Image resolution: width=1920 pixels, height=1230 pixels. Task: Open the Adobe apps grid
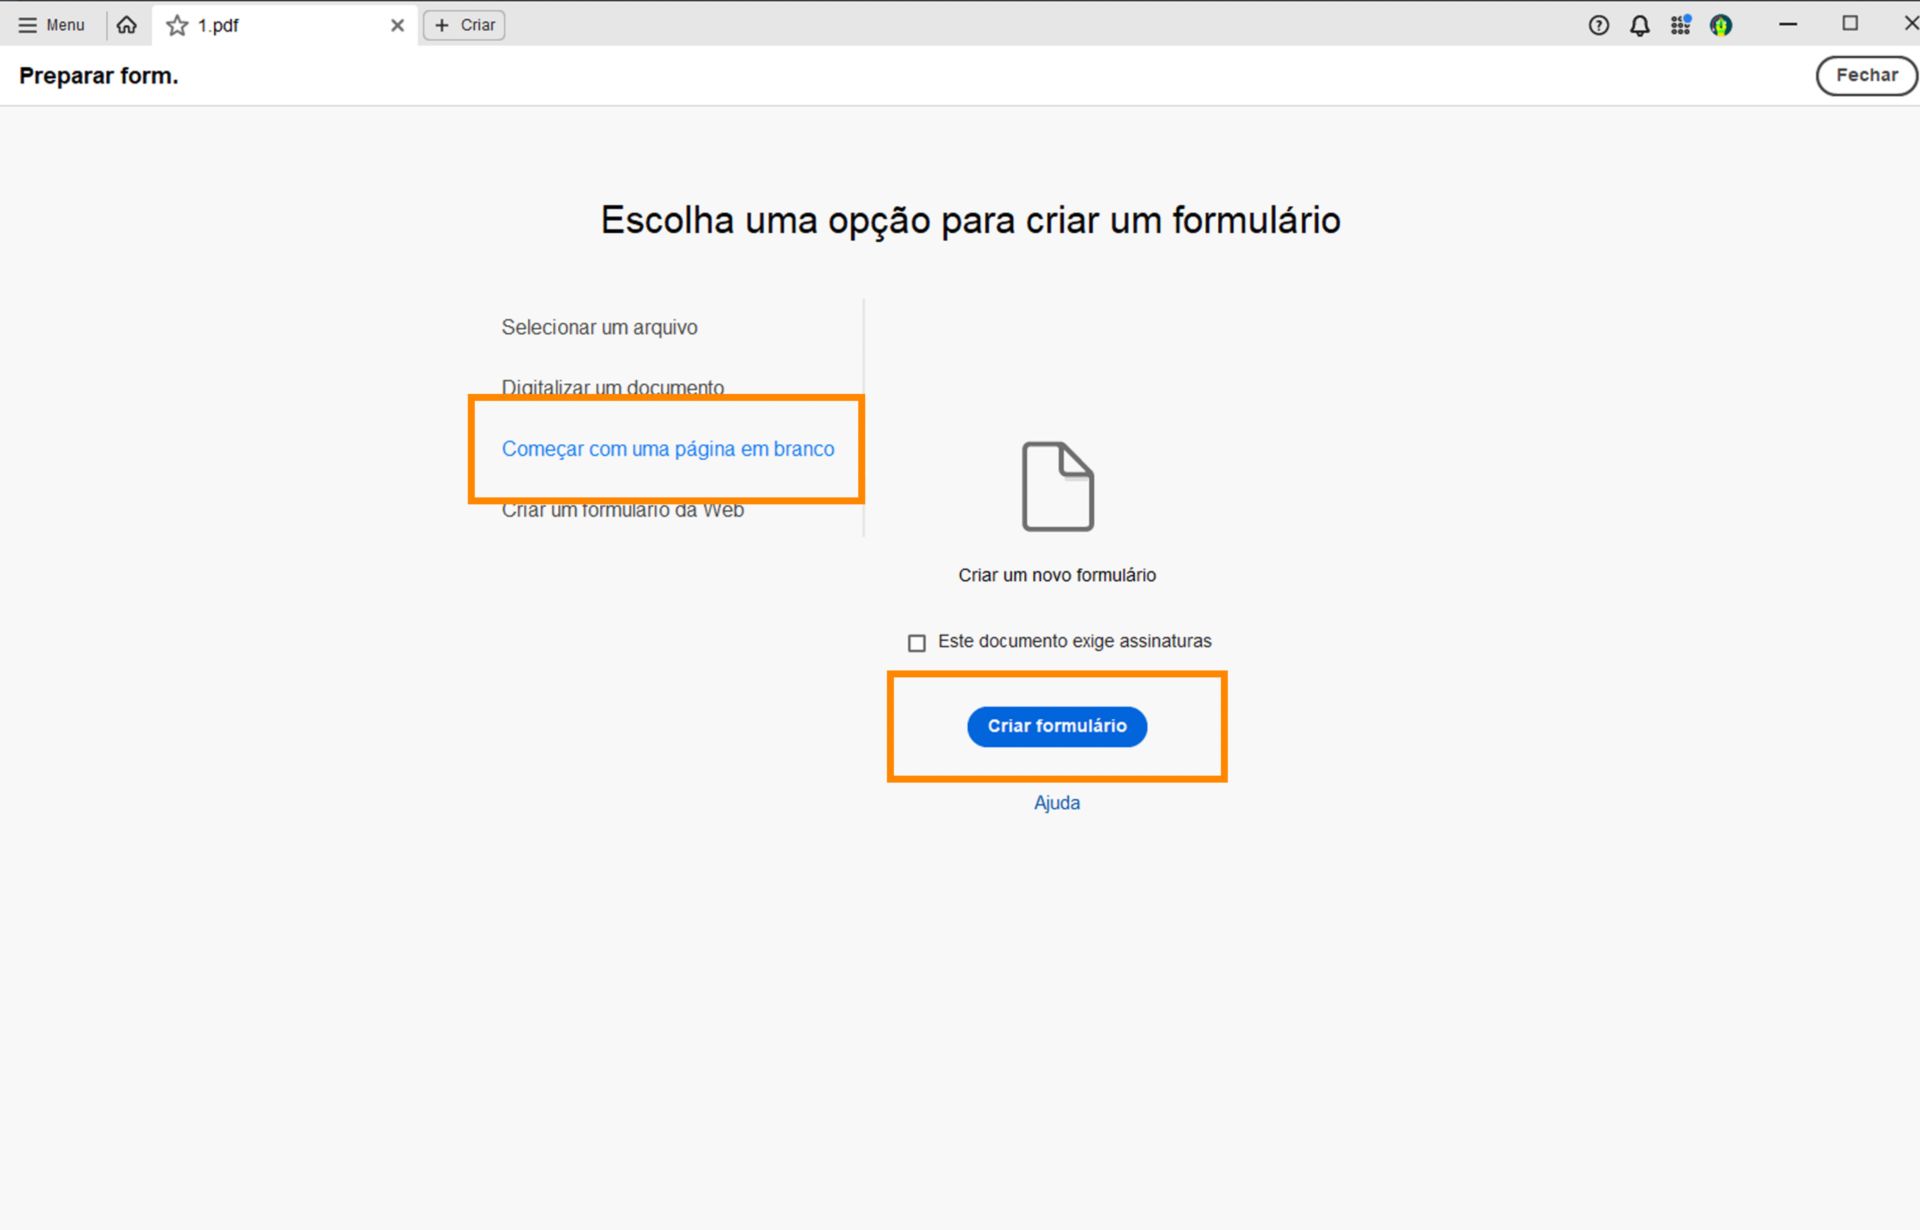pos(1681,25)
